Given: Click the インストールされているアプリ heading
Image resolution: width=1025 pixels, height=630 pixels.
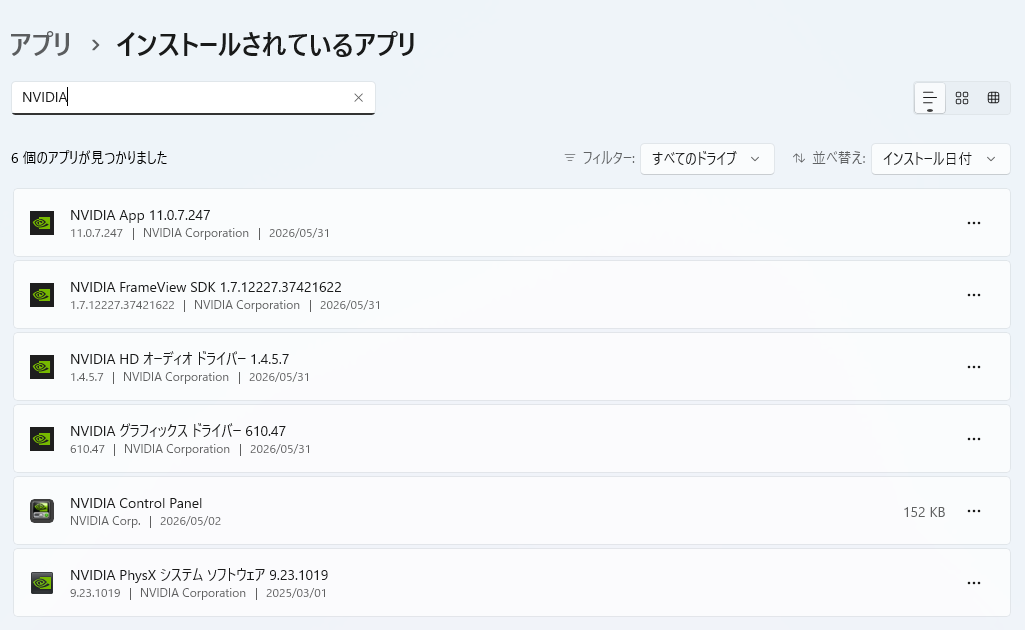Looking at the screenshot, I should [x=266, y=44].
